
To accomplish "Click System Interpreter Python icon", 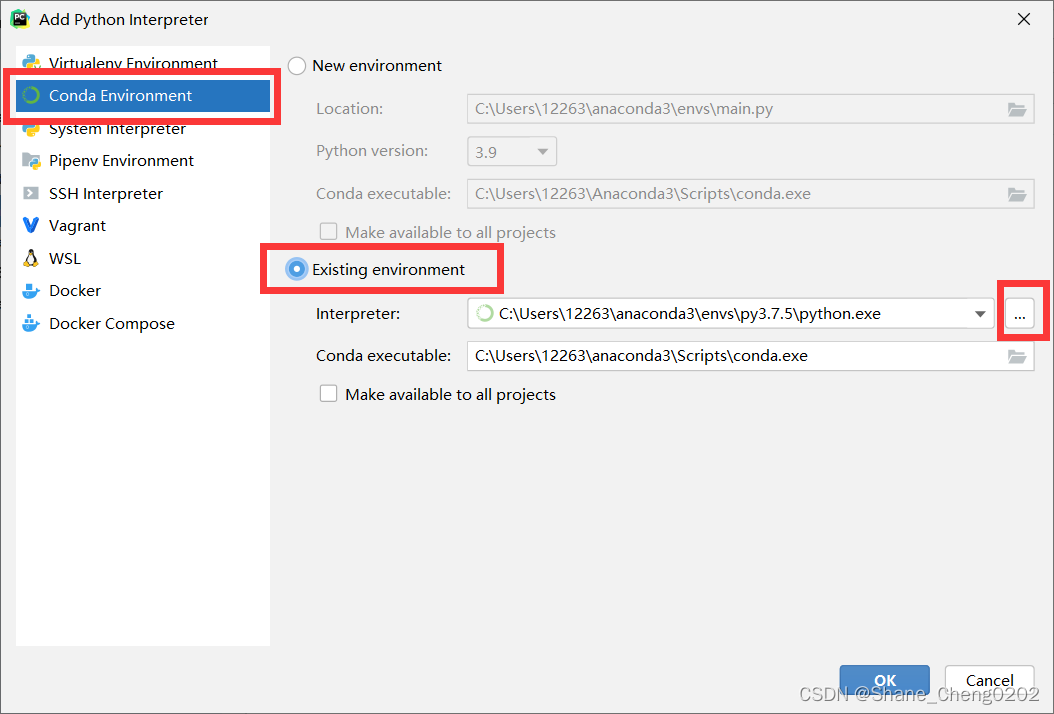I will point(31,128).
